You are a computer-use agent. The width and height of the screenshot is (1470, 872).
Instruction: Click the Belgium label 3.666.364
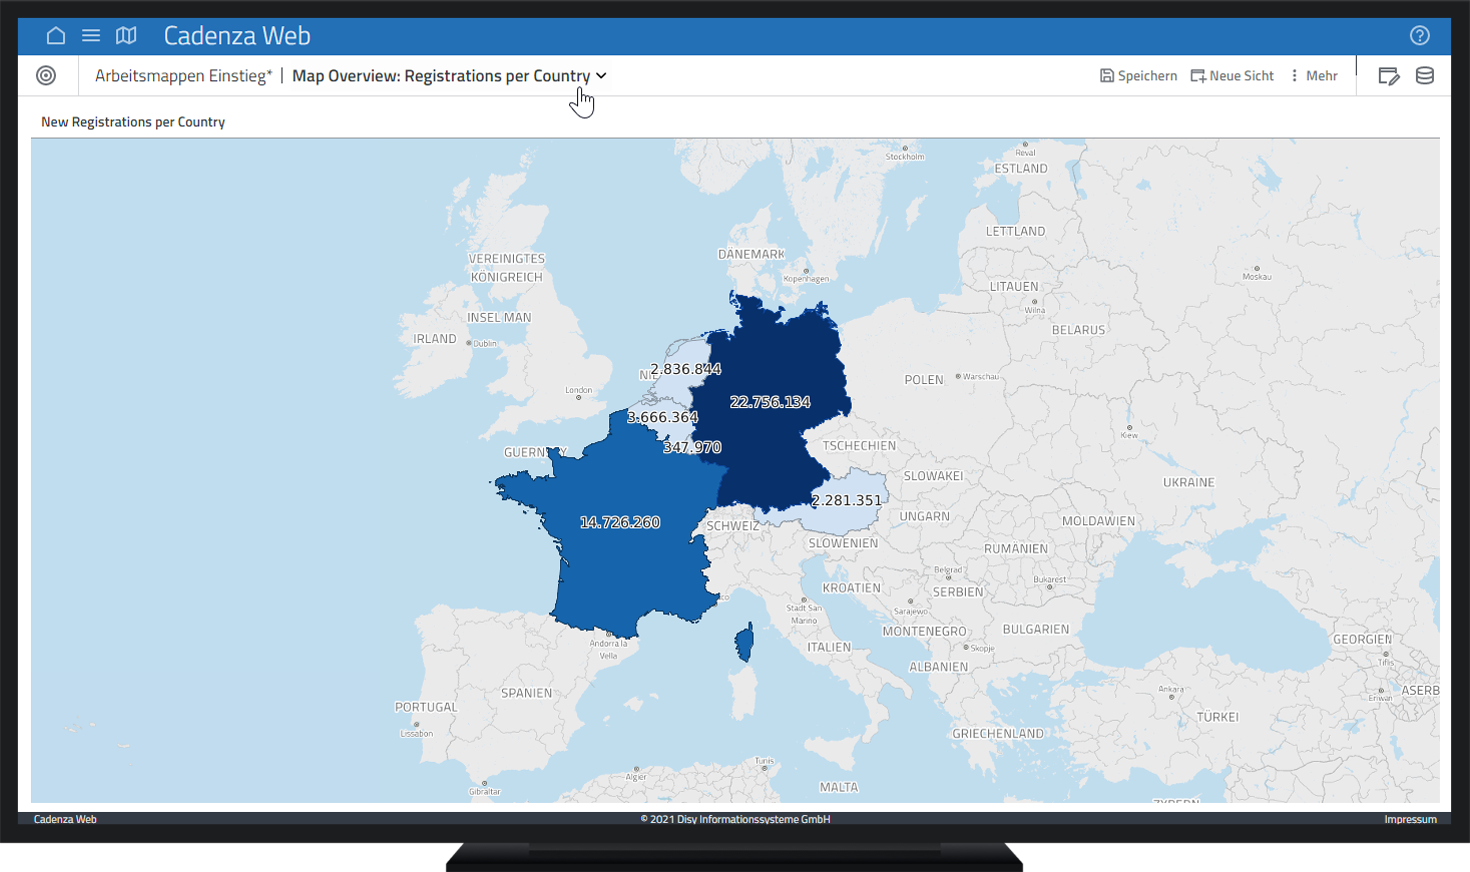pos(662,417)
